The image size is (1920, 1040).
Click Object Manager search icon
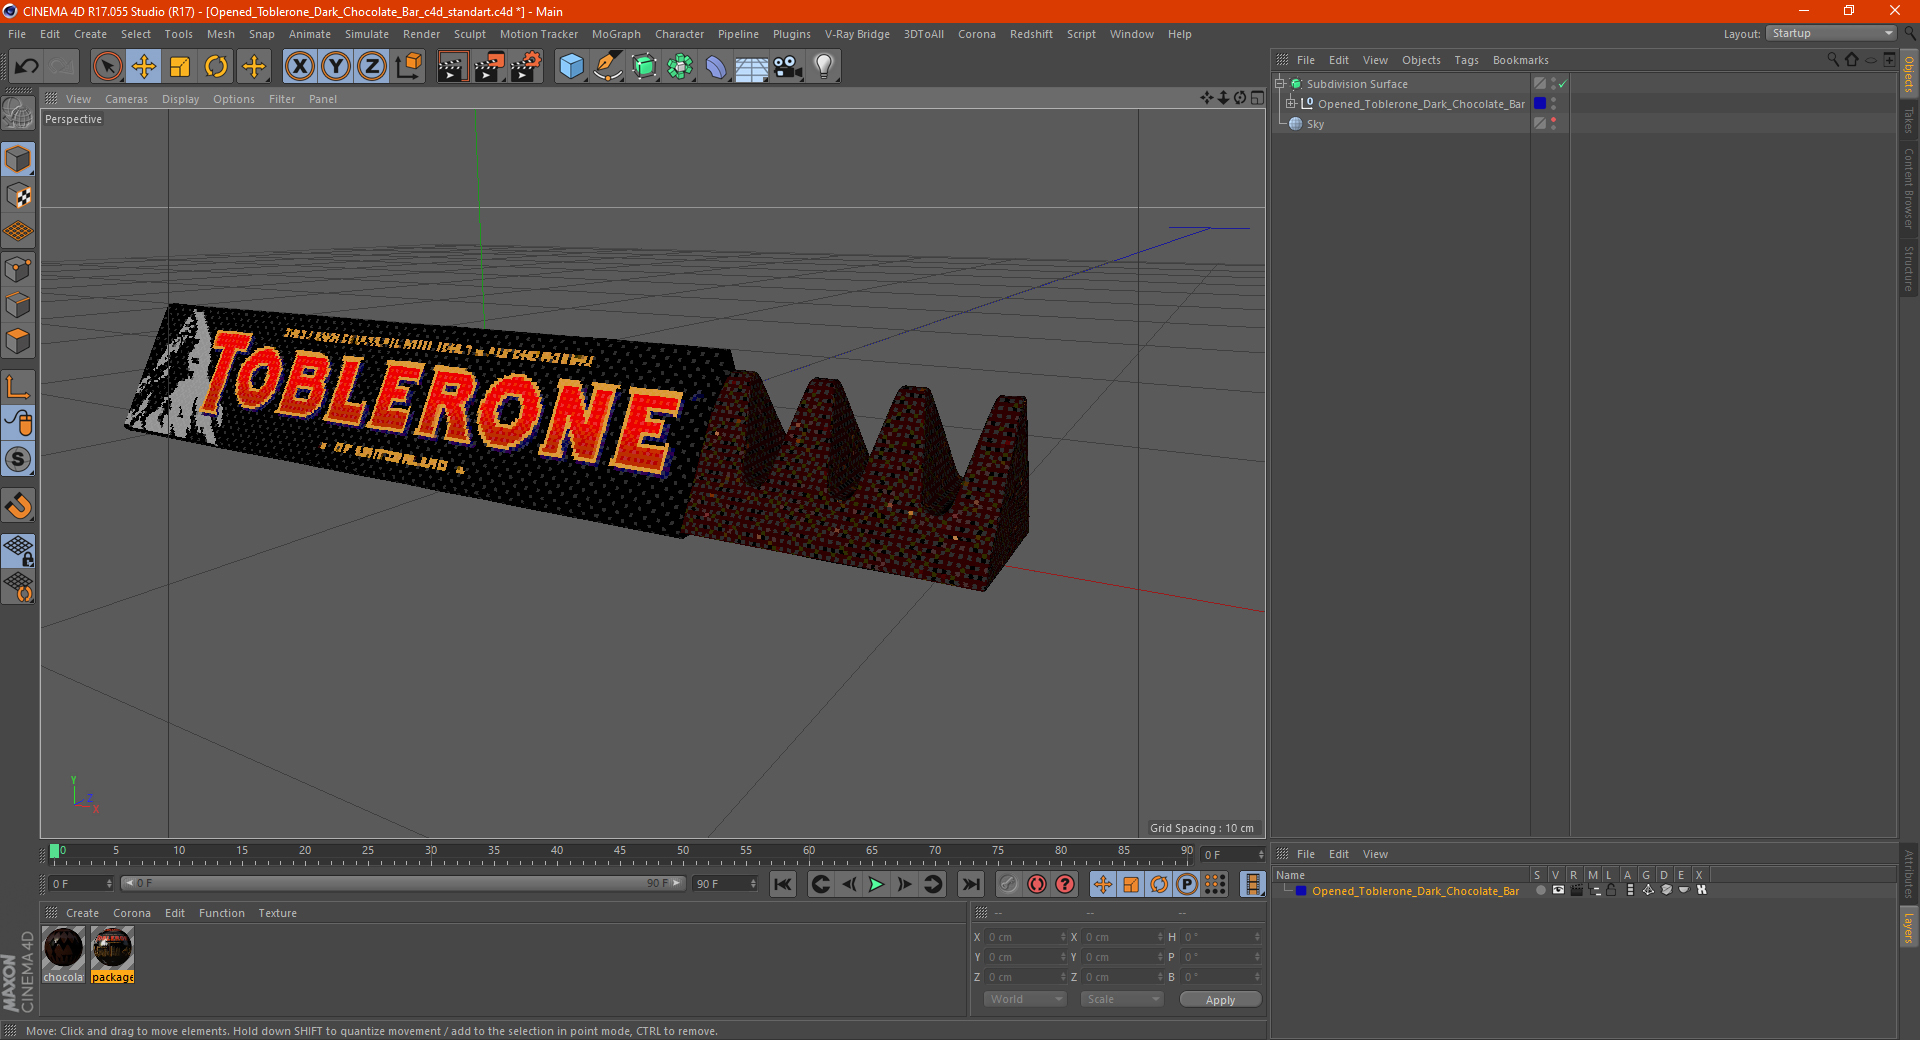pyautogui.click(x=1833, y=59)
